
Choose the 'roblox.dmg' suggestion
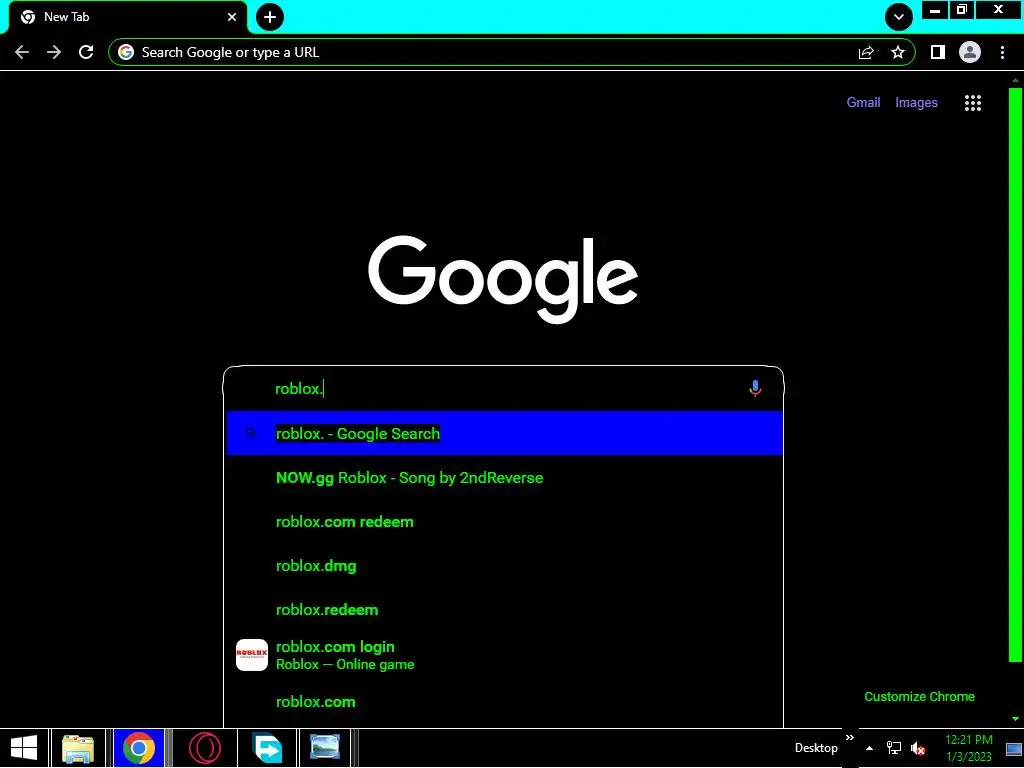[x=504, y=566]
